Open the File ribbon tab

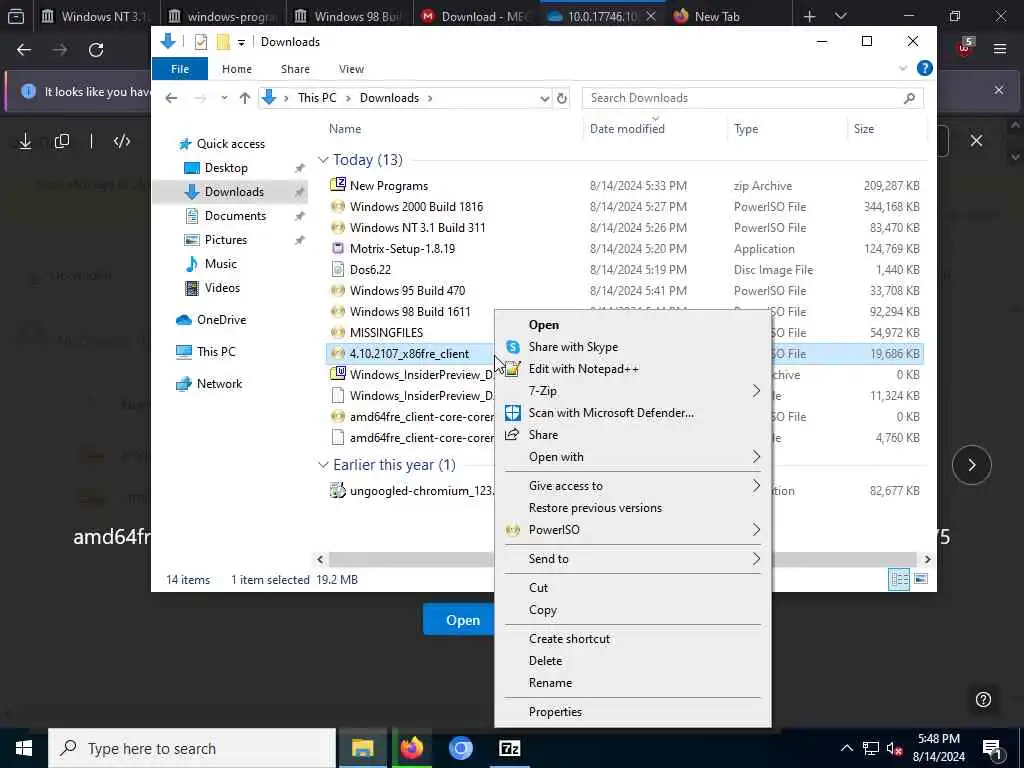pos(180,69)
